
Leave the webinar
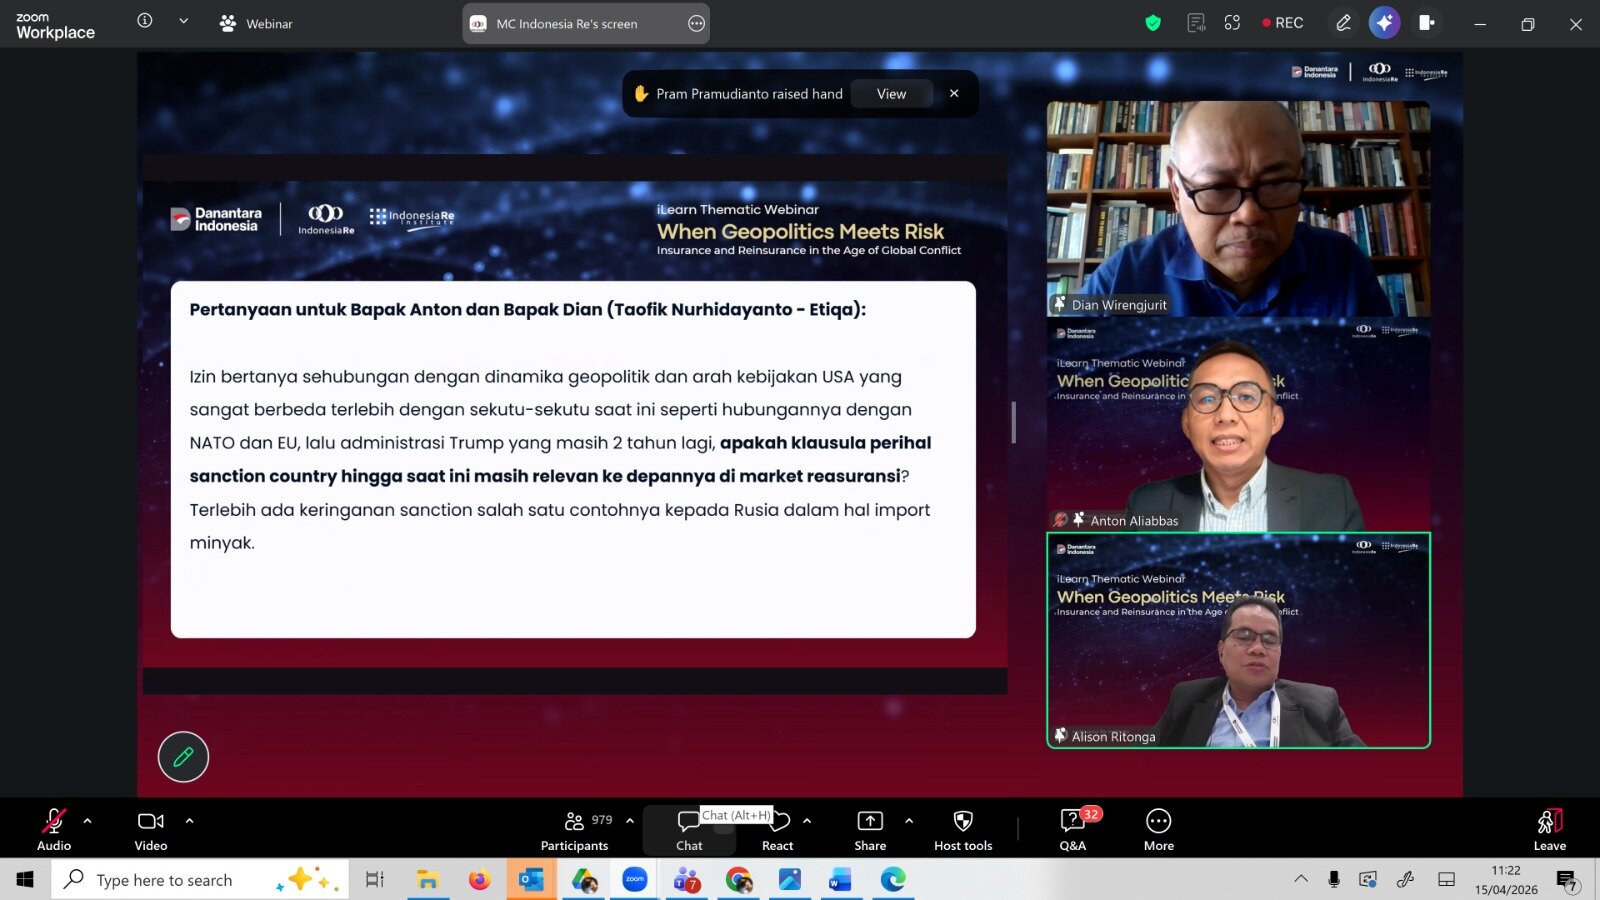pyautogui.click(x=1550, y=829)
